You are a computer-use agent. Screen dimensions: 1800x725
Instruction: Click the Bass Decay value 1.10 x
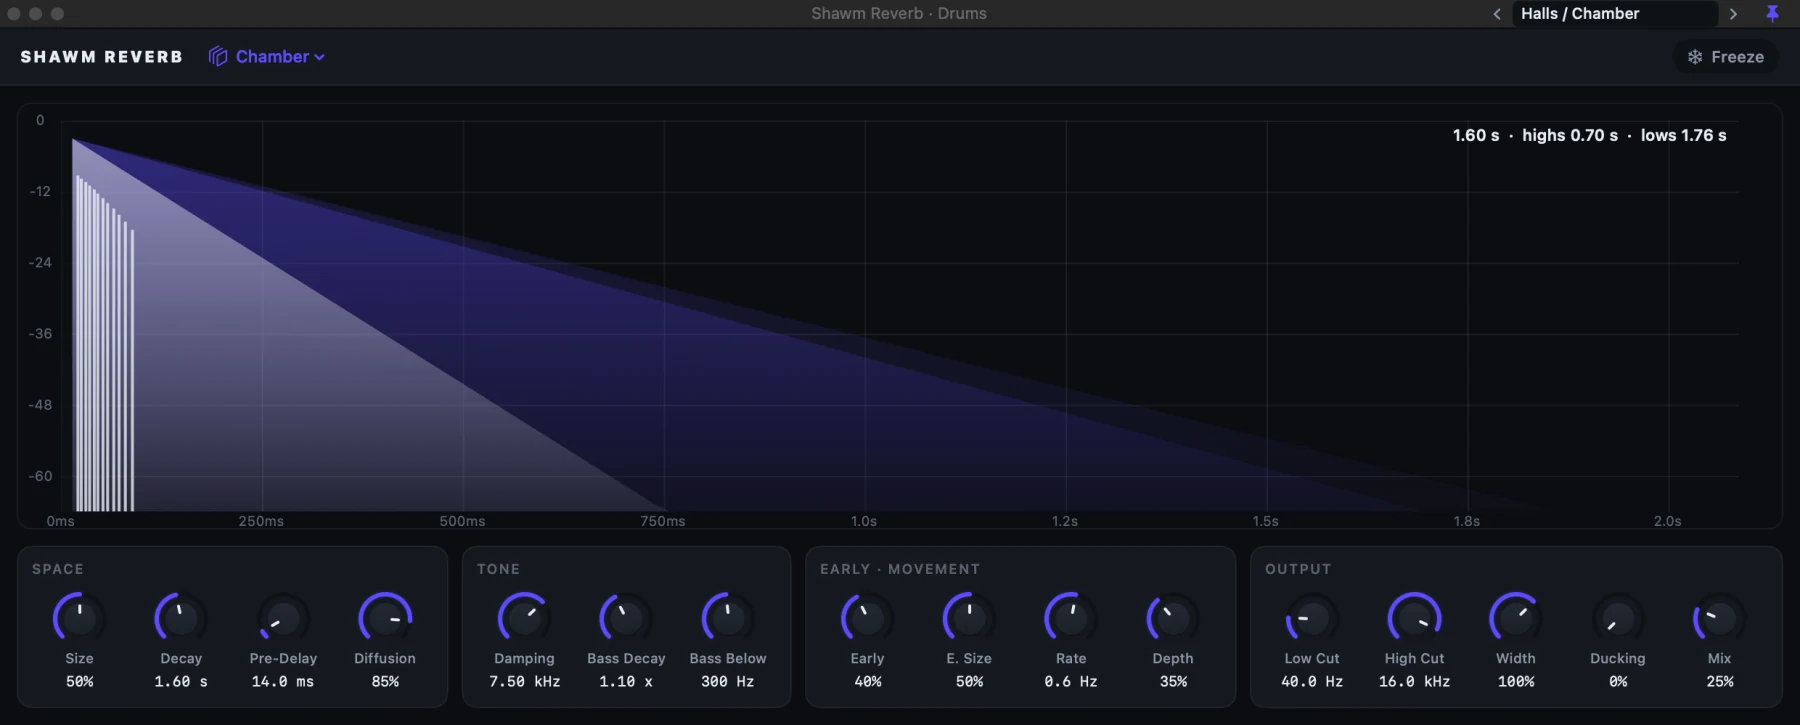click(626, 681)
